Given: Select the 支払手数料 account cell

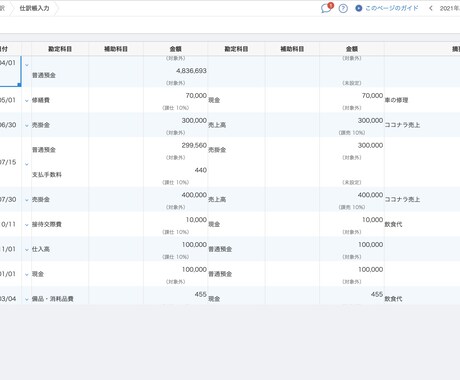Looking at the screenshot, I should pos(47,175).
